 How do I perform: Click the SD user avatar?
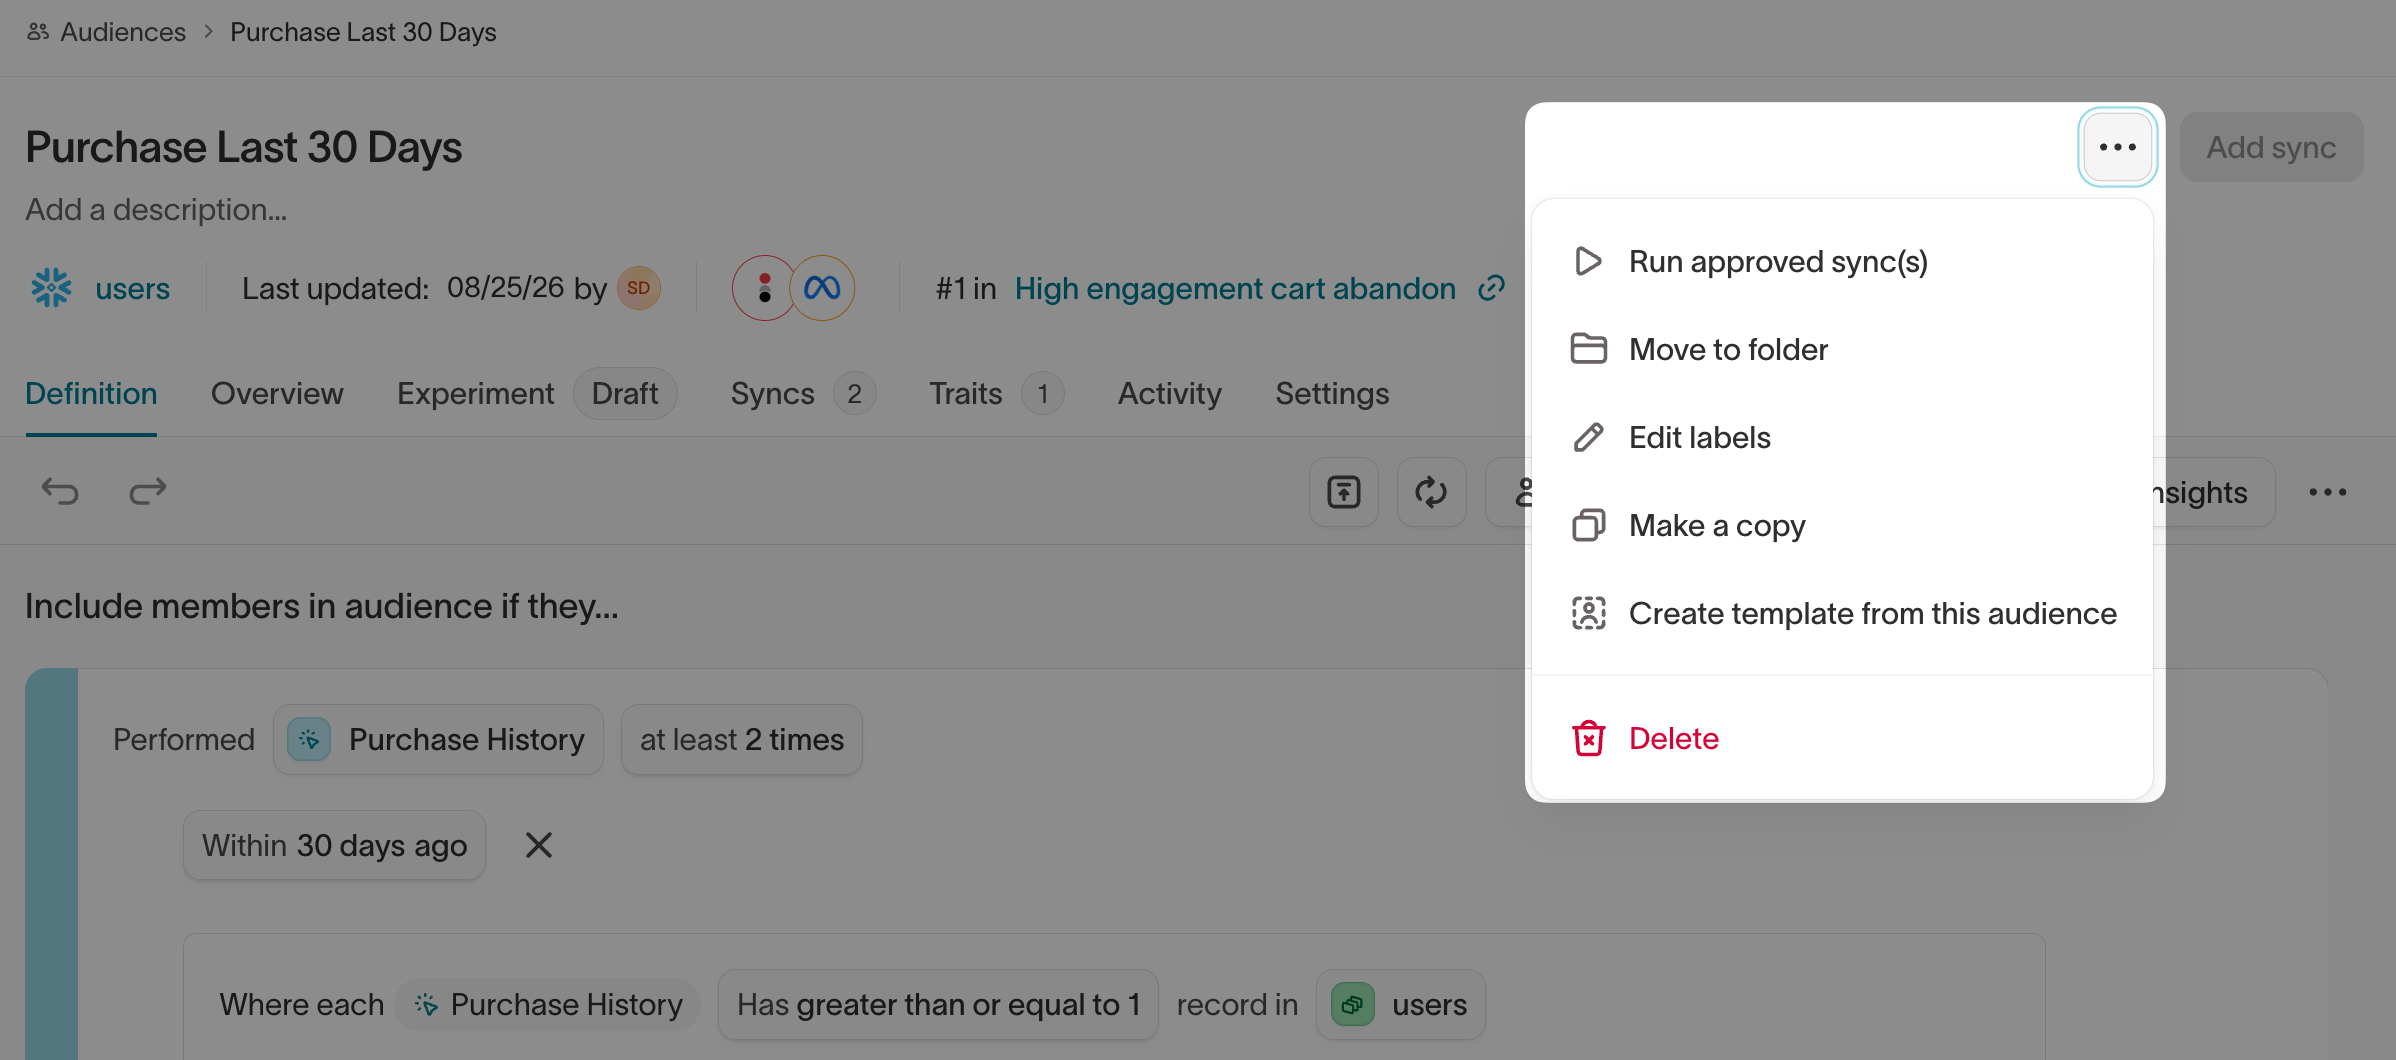coord(638,288)
